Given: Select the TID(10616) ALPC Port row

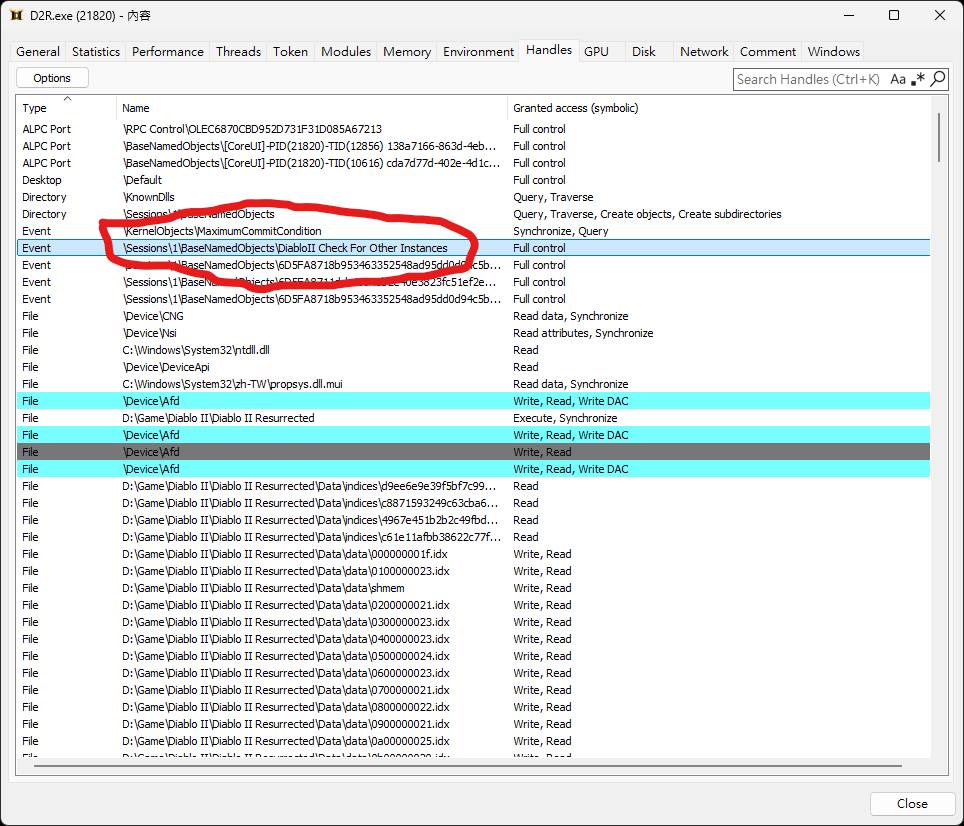Looking at the screenshot, I should (473, 163).
